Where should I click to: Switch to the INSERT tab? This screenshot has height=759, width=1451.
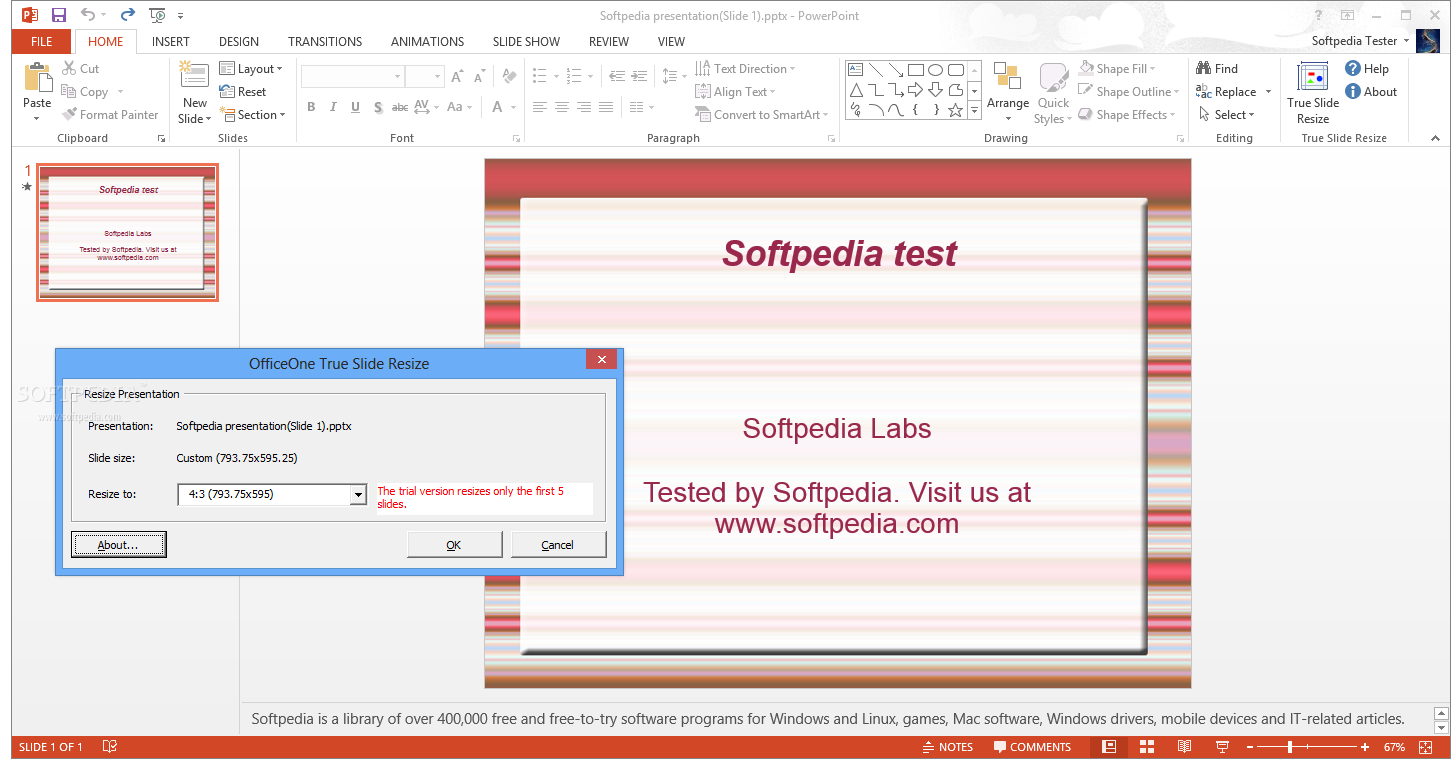coord(171,41)
